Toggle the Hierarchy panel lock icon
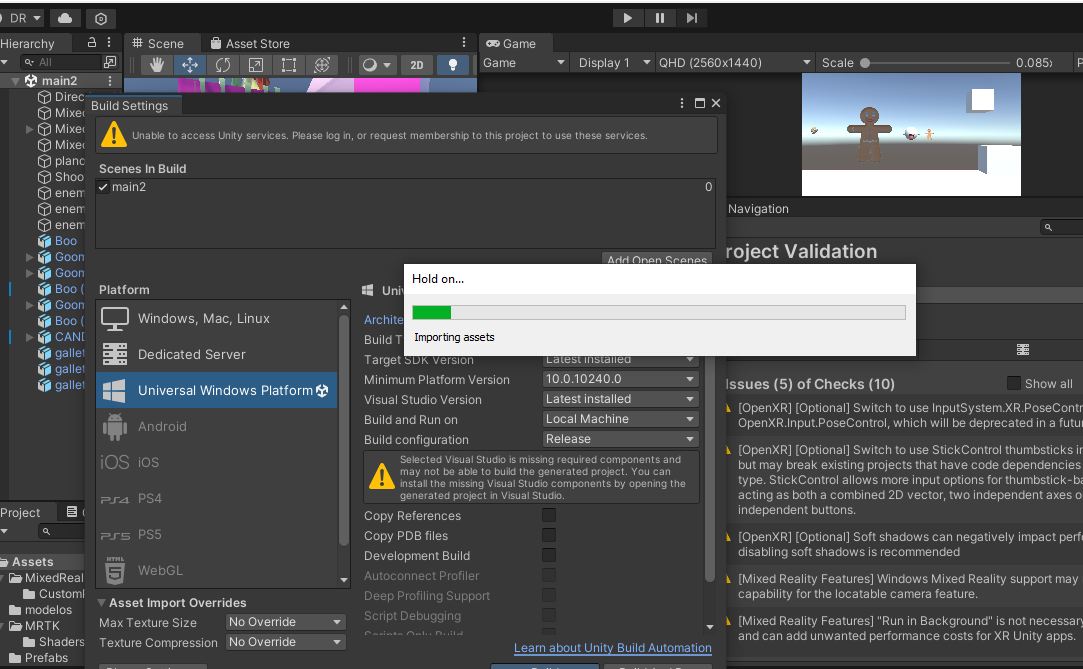This screenshot has width=1083, height=669. click(x=91, y=43)
